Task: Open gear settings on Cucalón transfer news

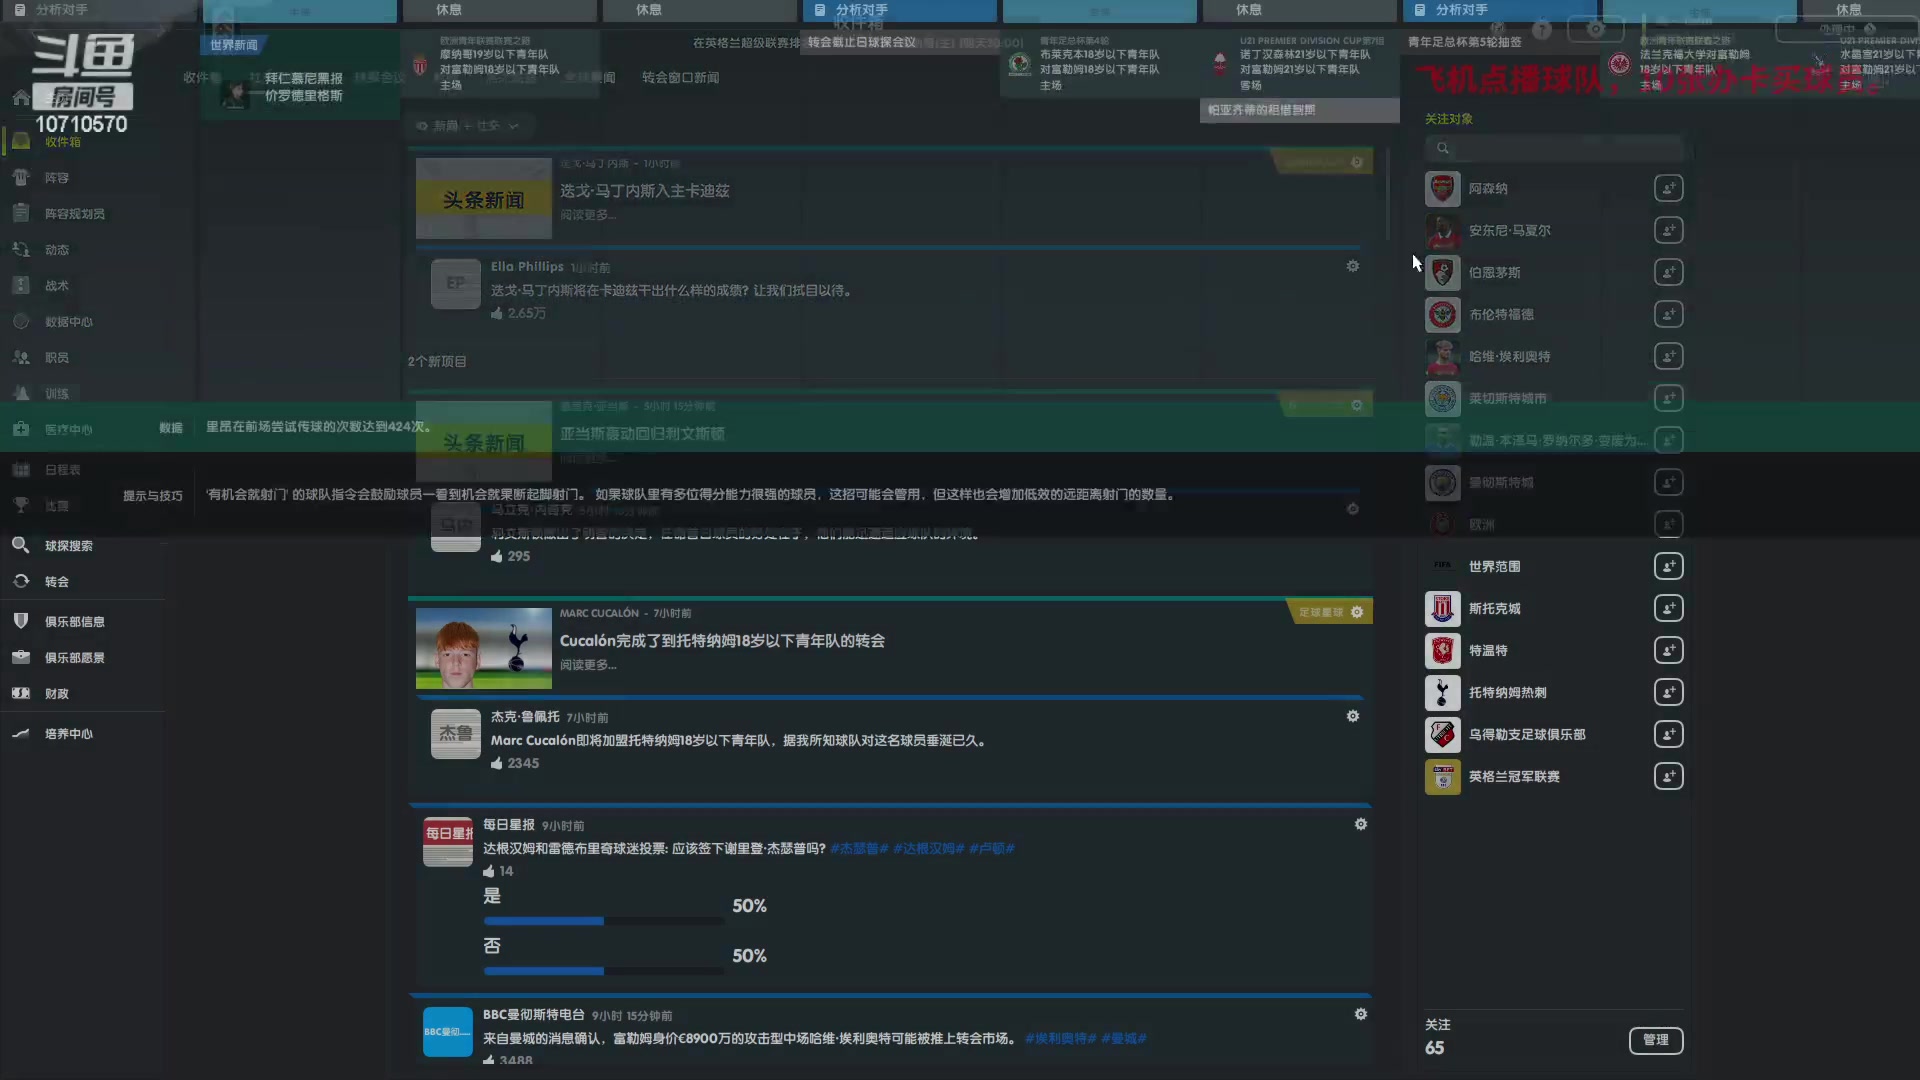Action: point(1357,612)
